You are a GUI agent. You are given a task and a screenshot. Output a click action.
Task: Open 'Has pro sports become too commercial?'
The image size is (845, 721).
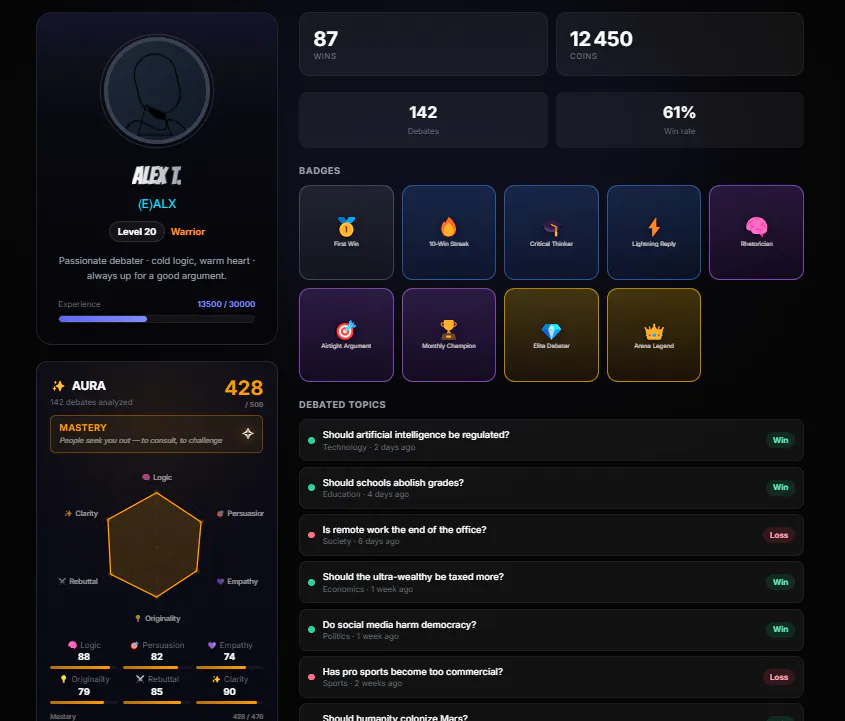(551, 677)
